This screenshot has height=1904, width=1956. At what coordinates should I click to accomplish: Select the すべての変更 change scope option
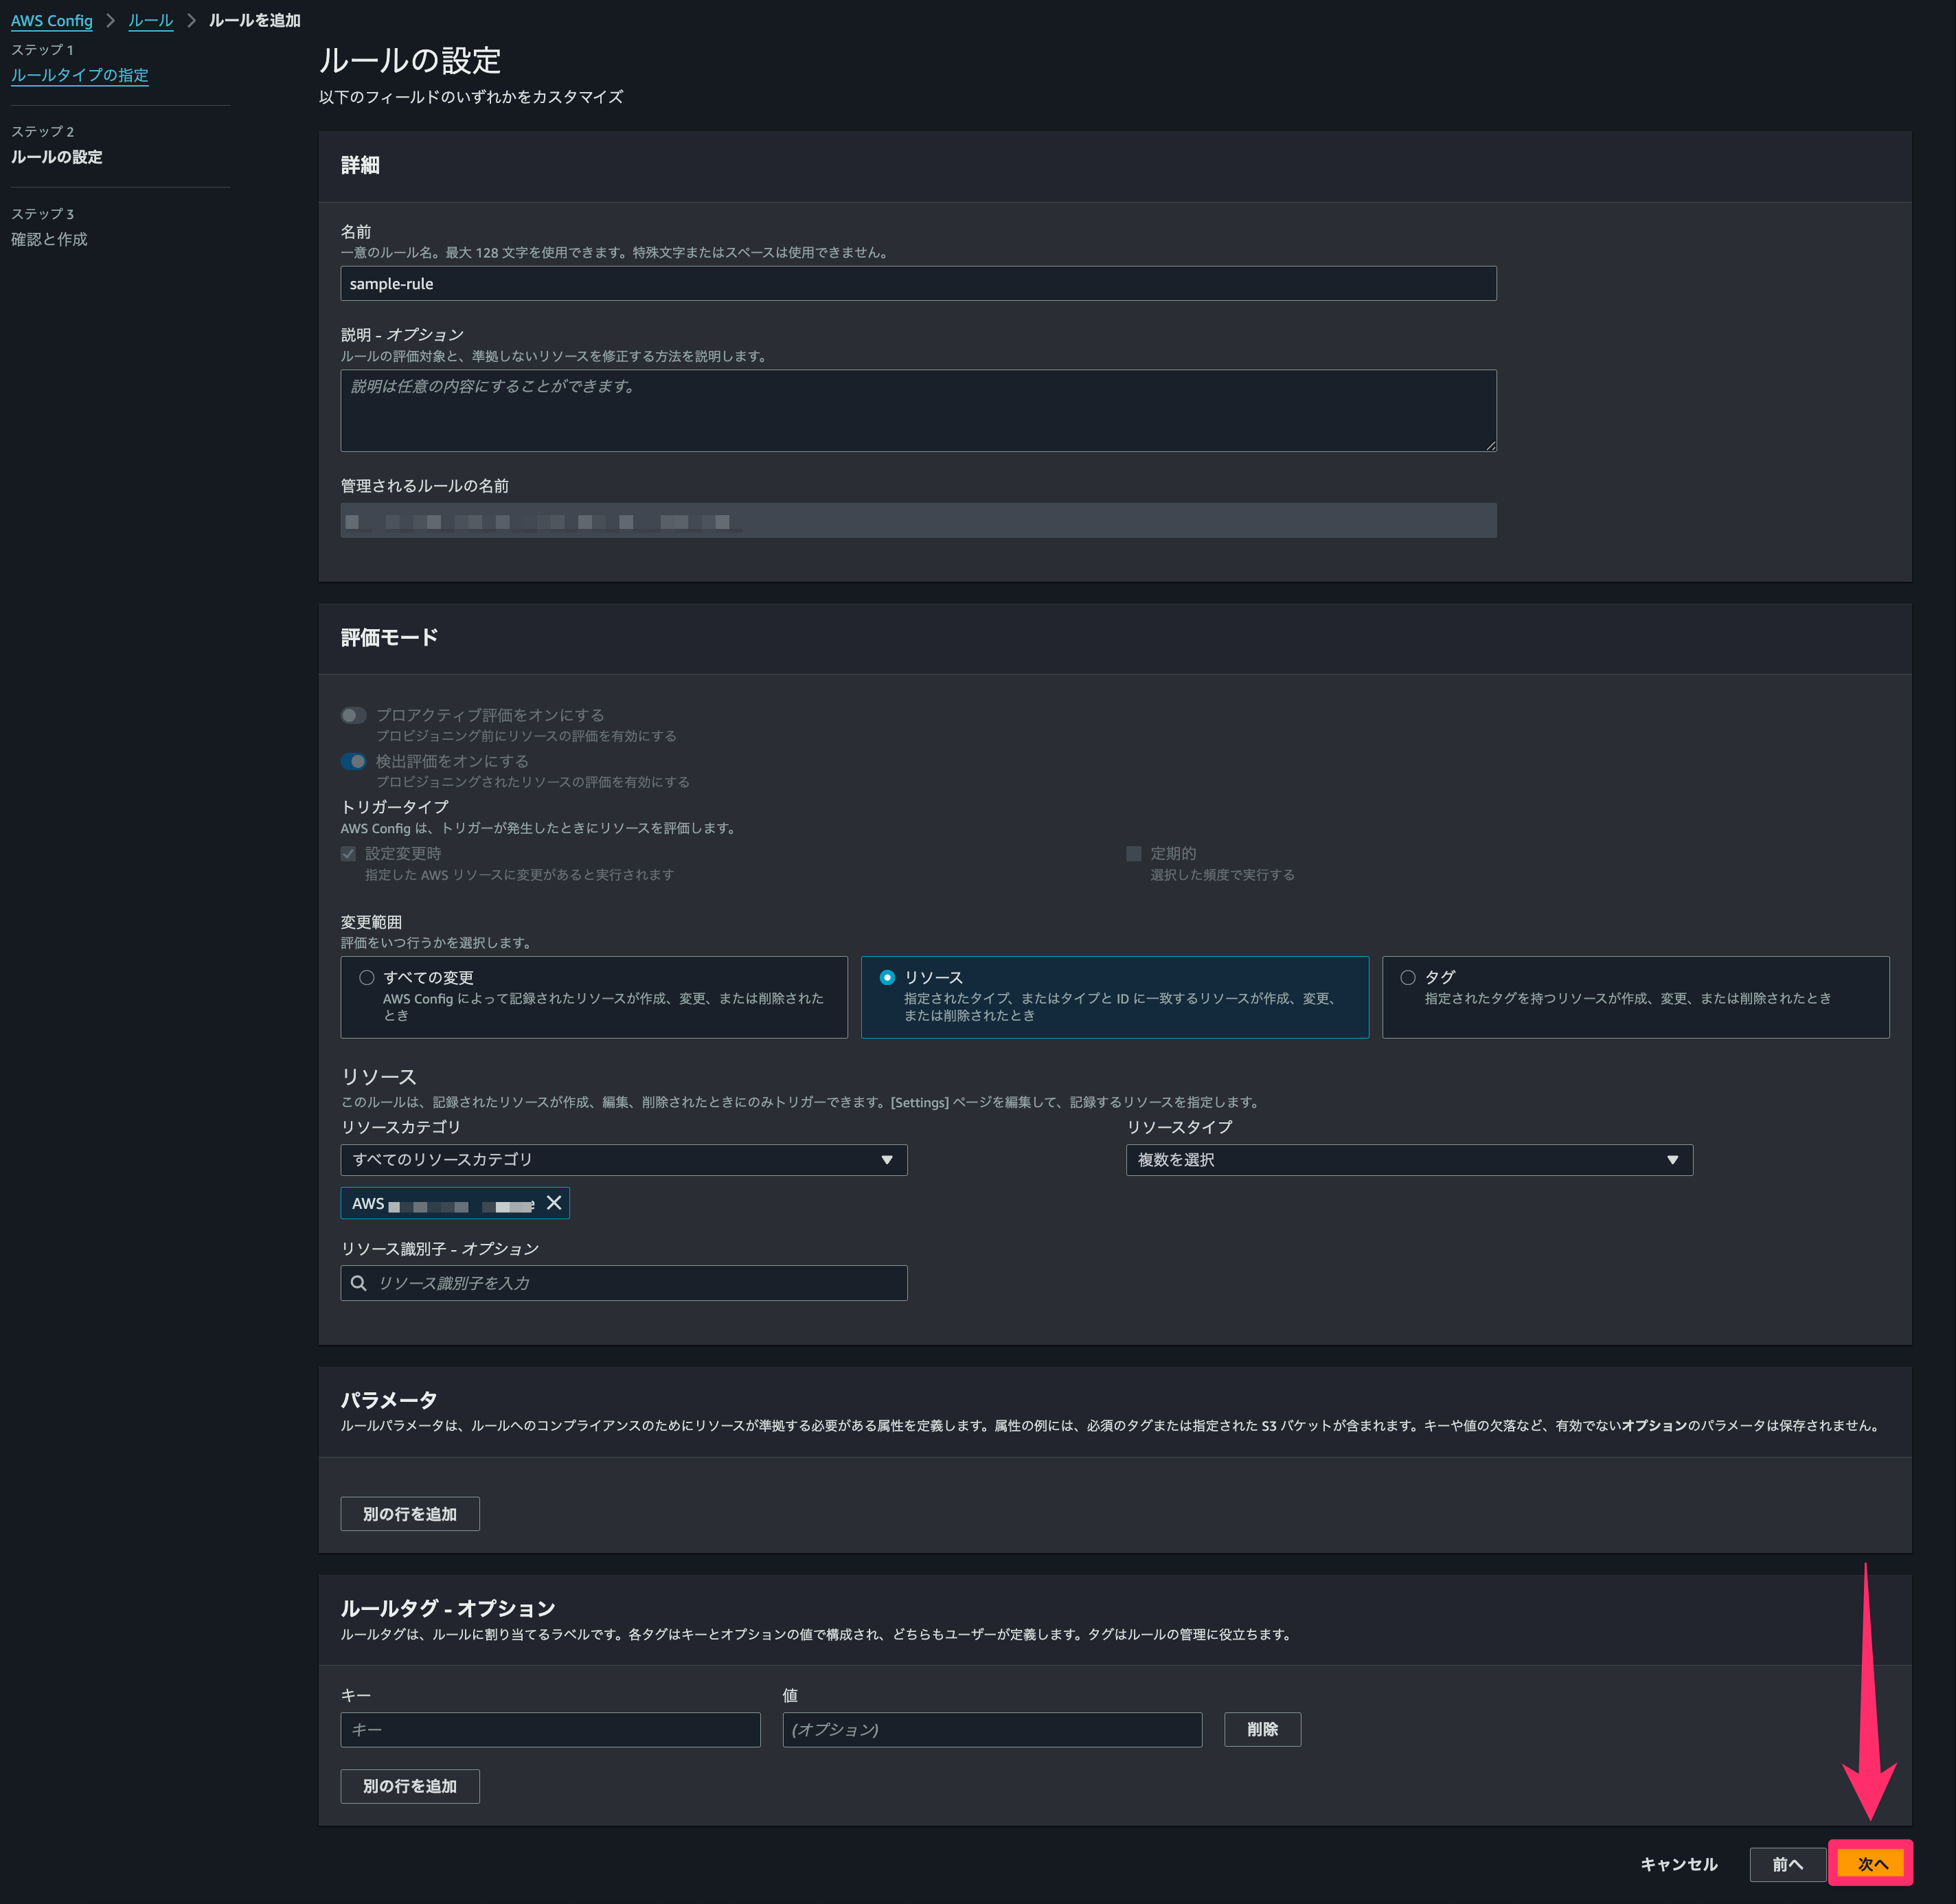coord(366,977)
